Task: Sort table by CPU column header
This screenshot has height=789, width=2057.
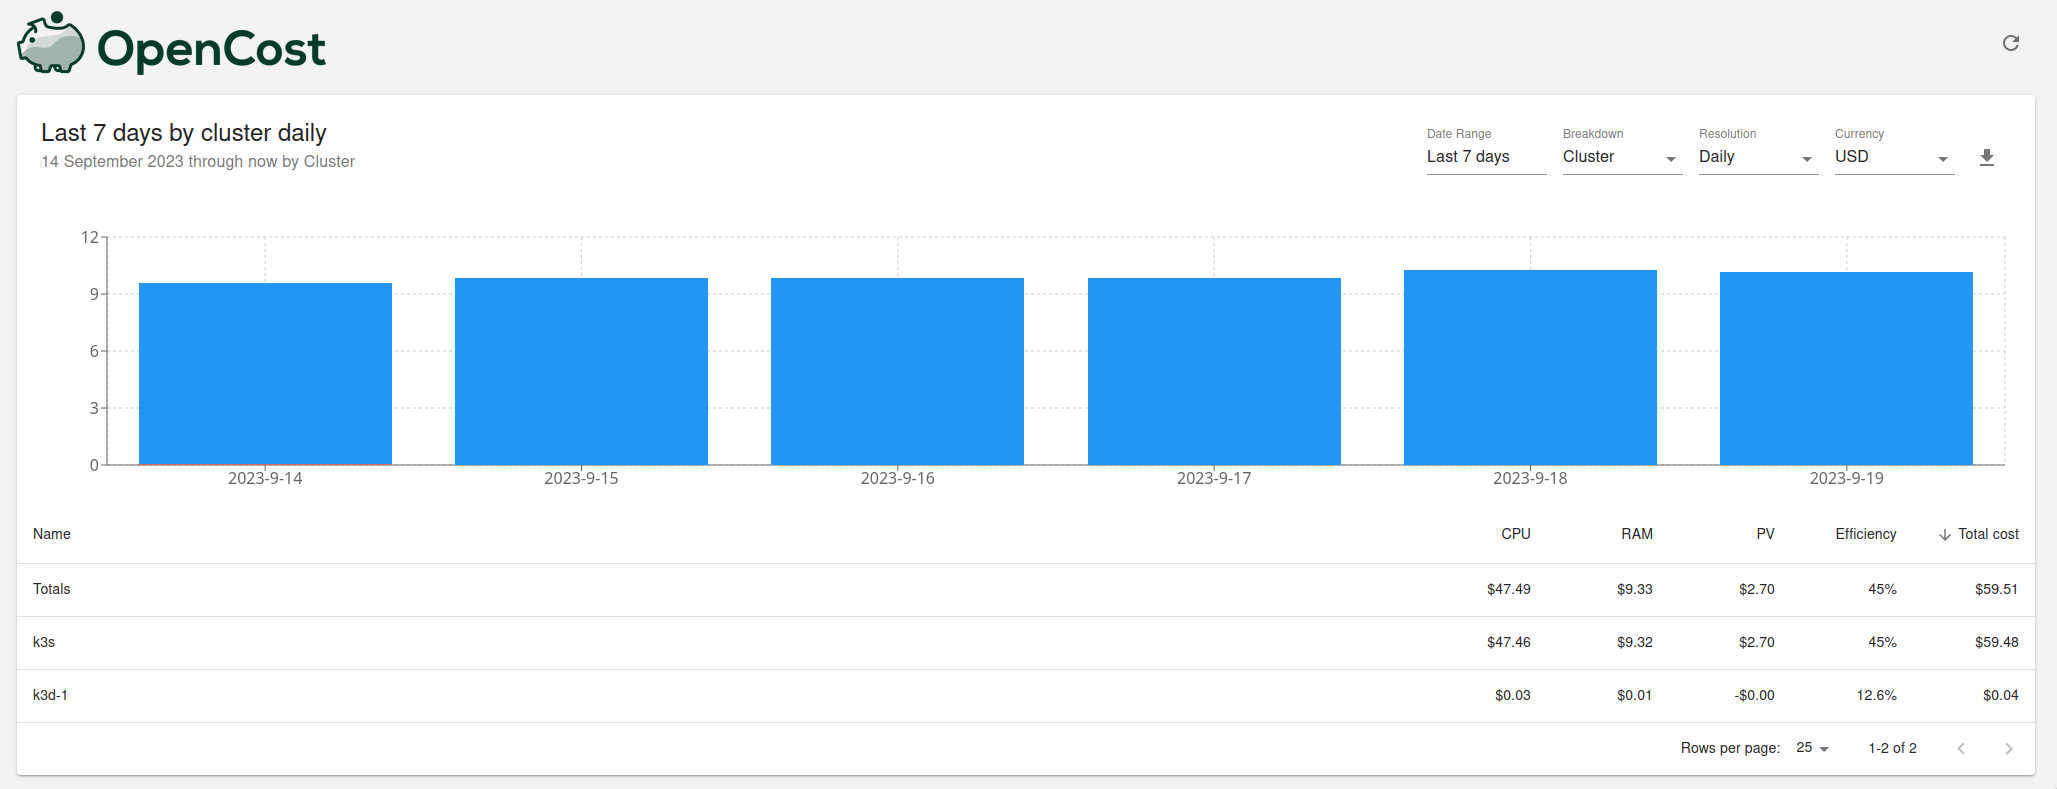Action: pyautogui.click(x=1515, y=534)
